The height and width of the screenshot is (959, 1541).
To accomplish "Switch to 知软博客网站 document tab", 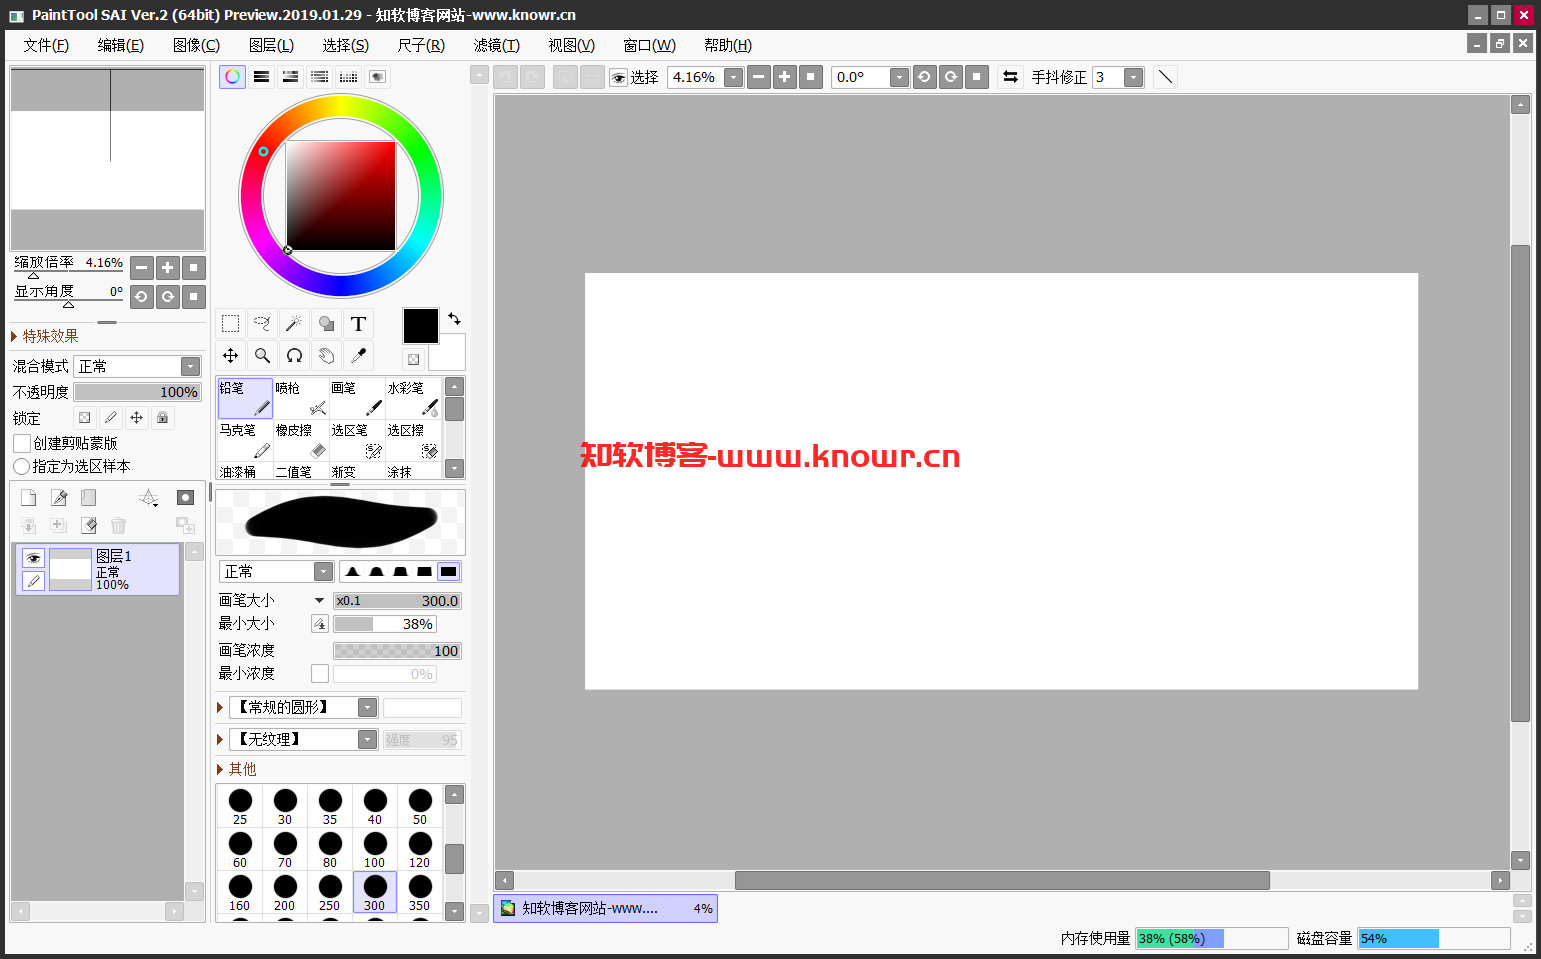I will [x=605, y=908].
